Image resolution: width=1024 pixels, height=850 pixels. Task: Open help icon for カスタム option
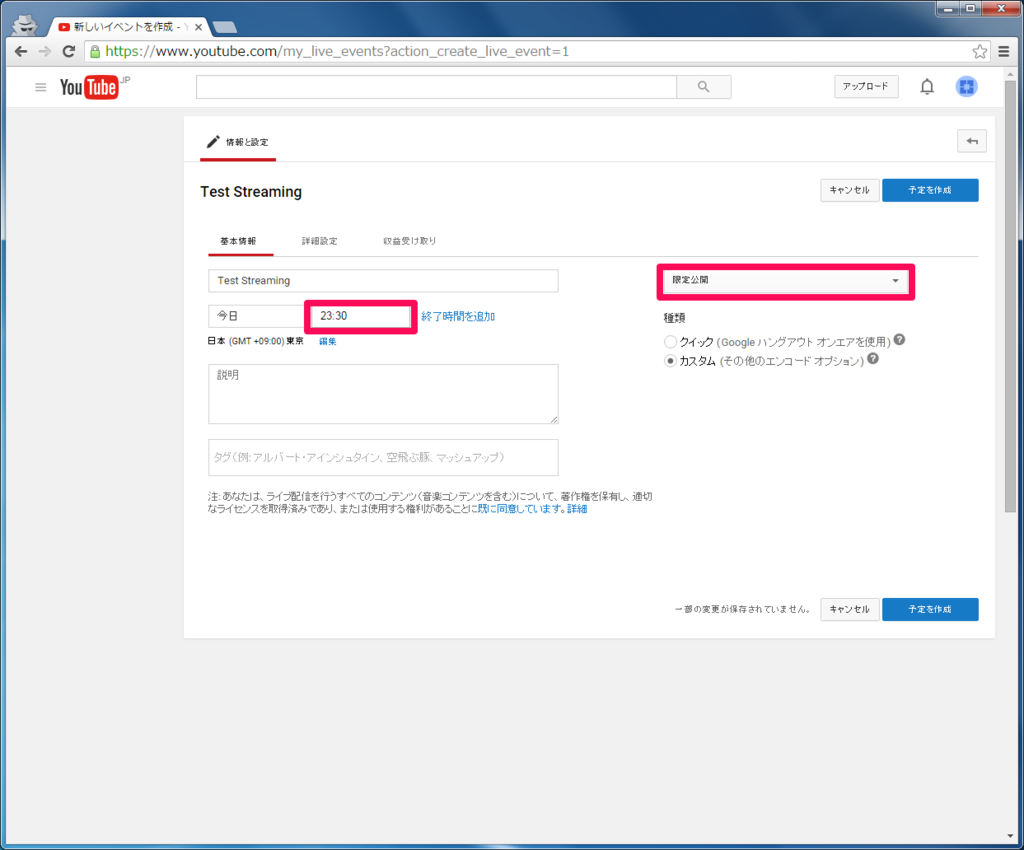[x=872, y=358]
